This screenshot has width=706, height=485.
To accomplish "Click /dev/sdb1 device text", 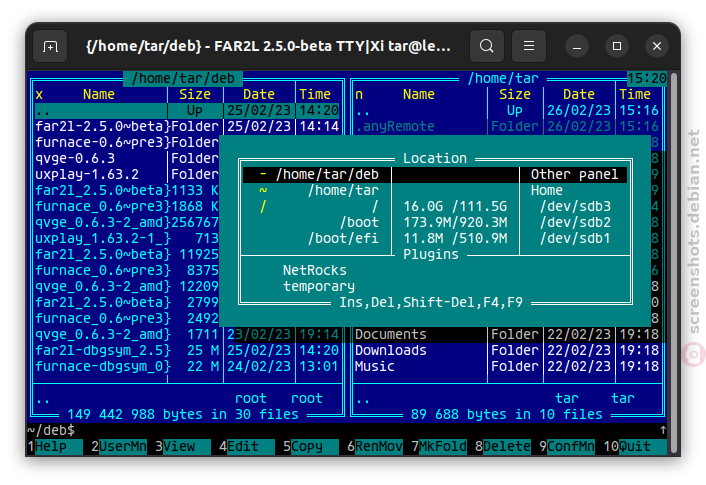I will [x=575, y=238].
